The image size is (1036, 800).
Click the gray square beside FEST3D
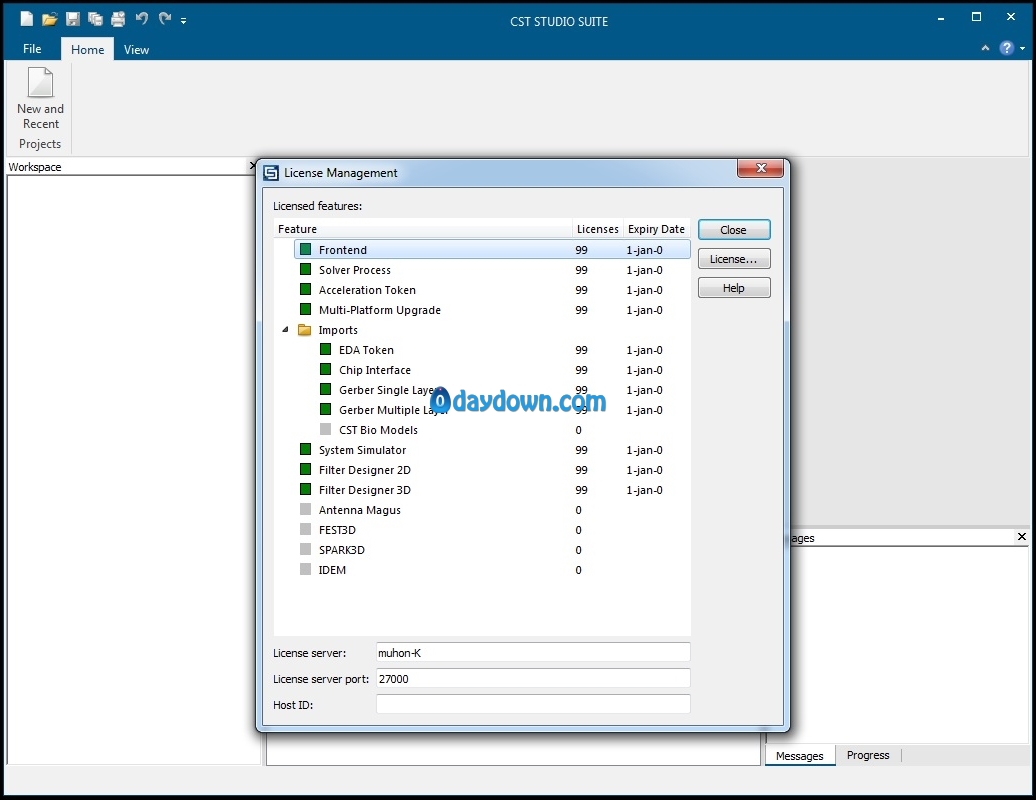(x=305, y=528)
